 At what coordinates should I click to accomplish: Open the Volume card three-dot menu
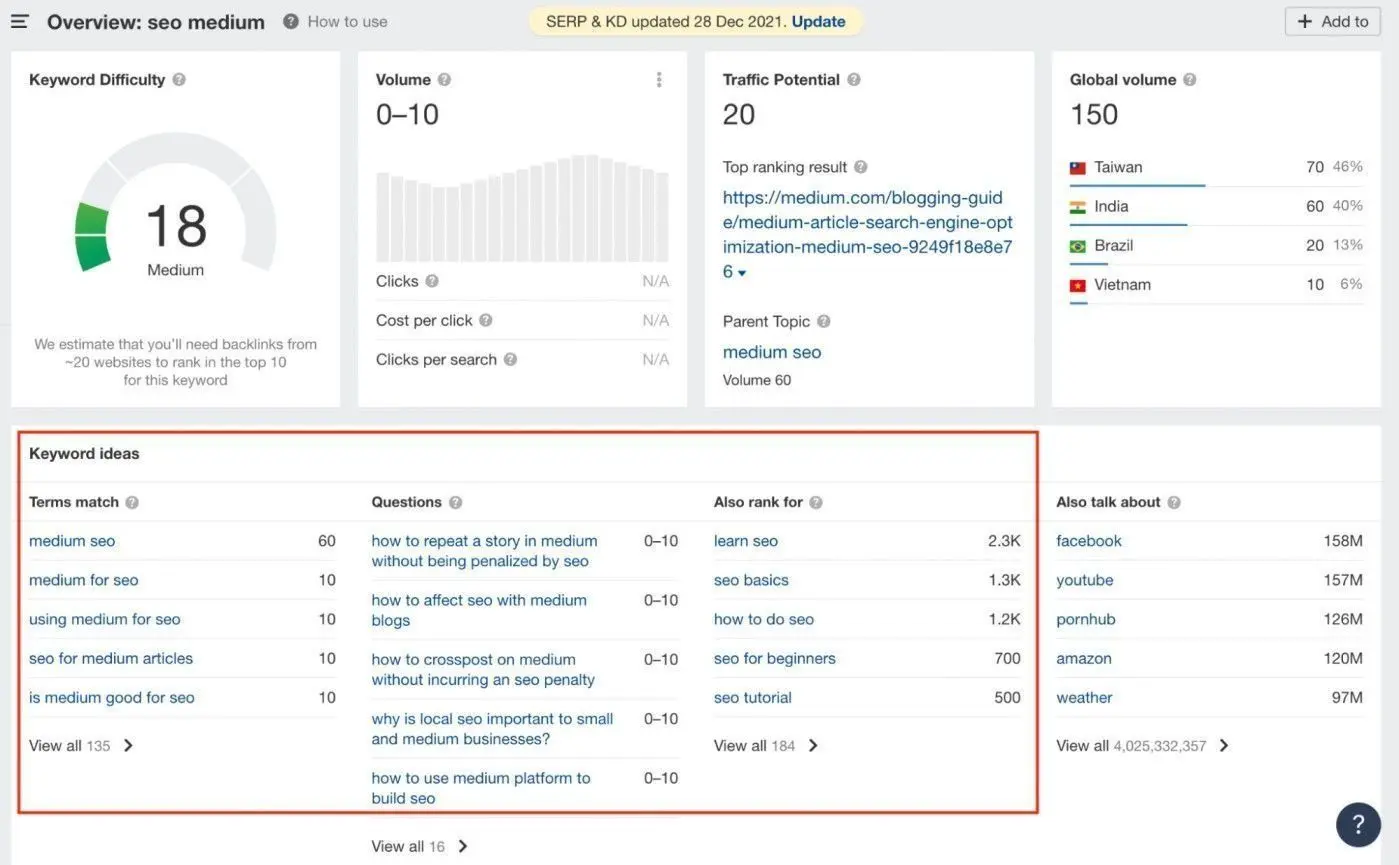click(658, 80)
